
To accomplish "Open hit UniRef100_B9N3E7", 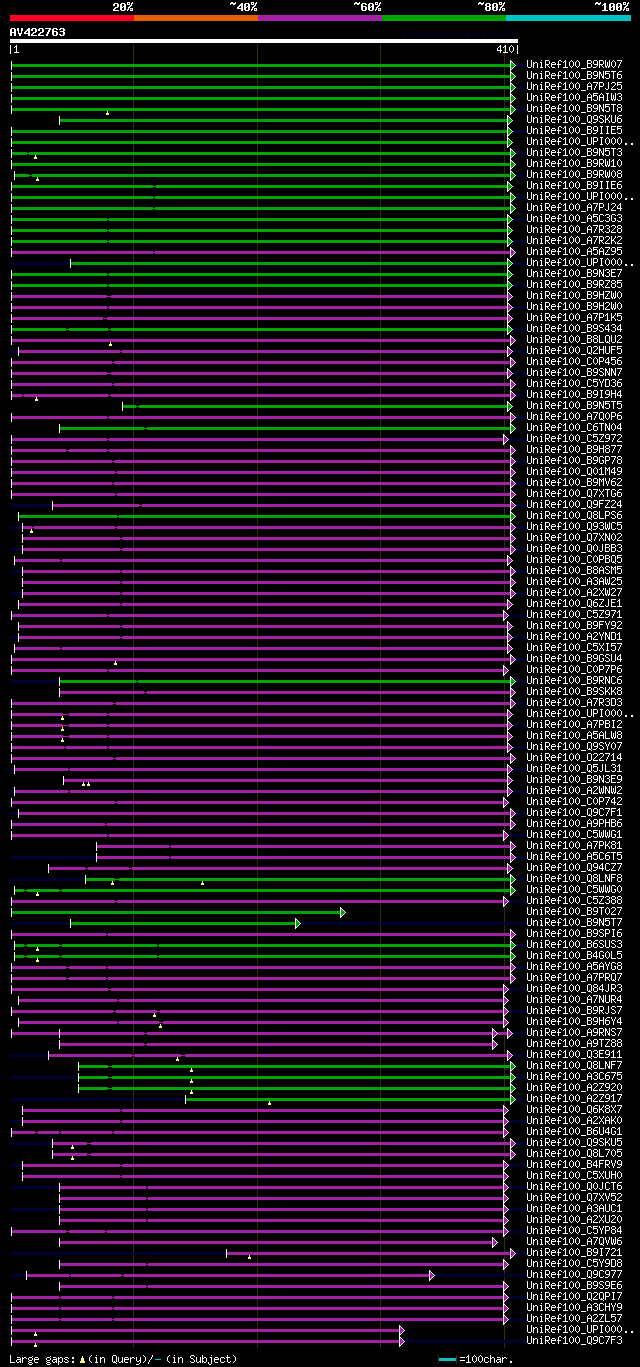I will point(574,274).
